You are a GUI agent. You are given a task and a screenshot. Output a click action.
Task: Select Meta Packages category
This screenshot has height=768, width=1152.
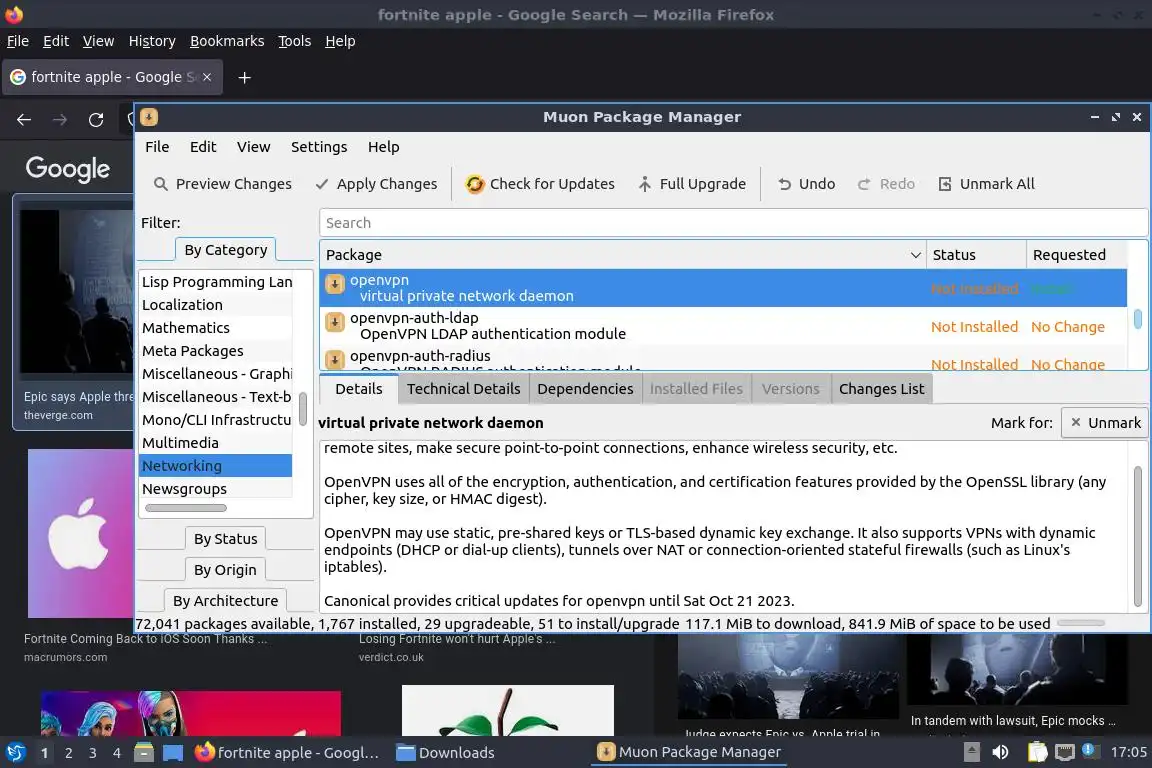(x=215, y=351)
